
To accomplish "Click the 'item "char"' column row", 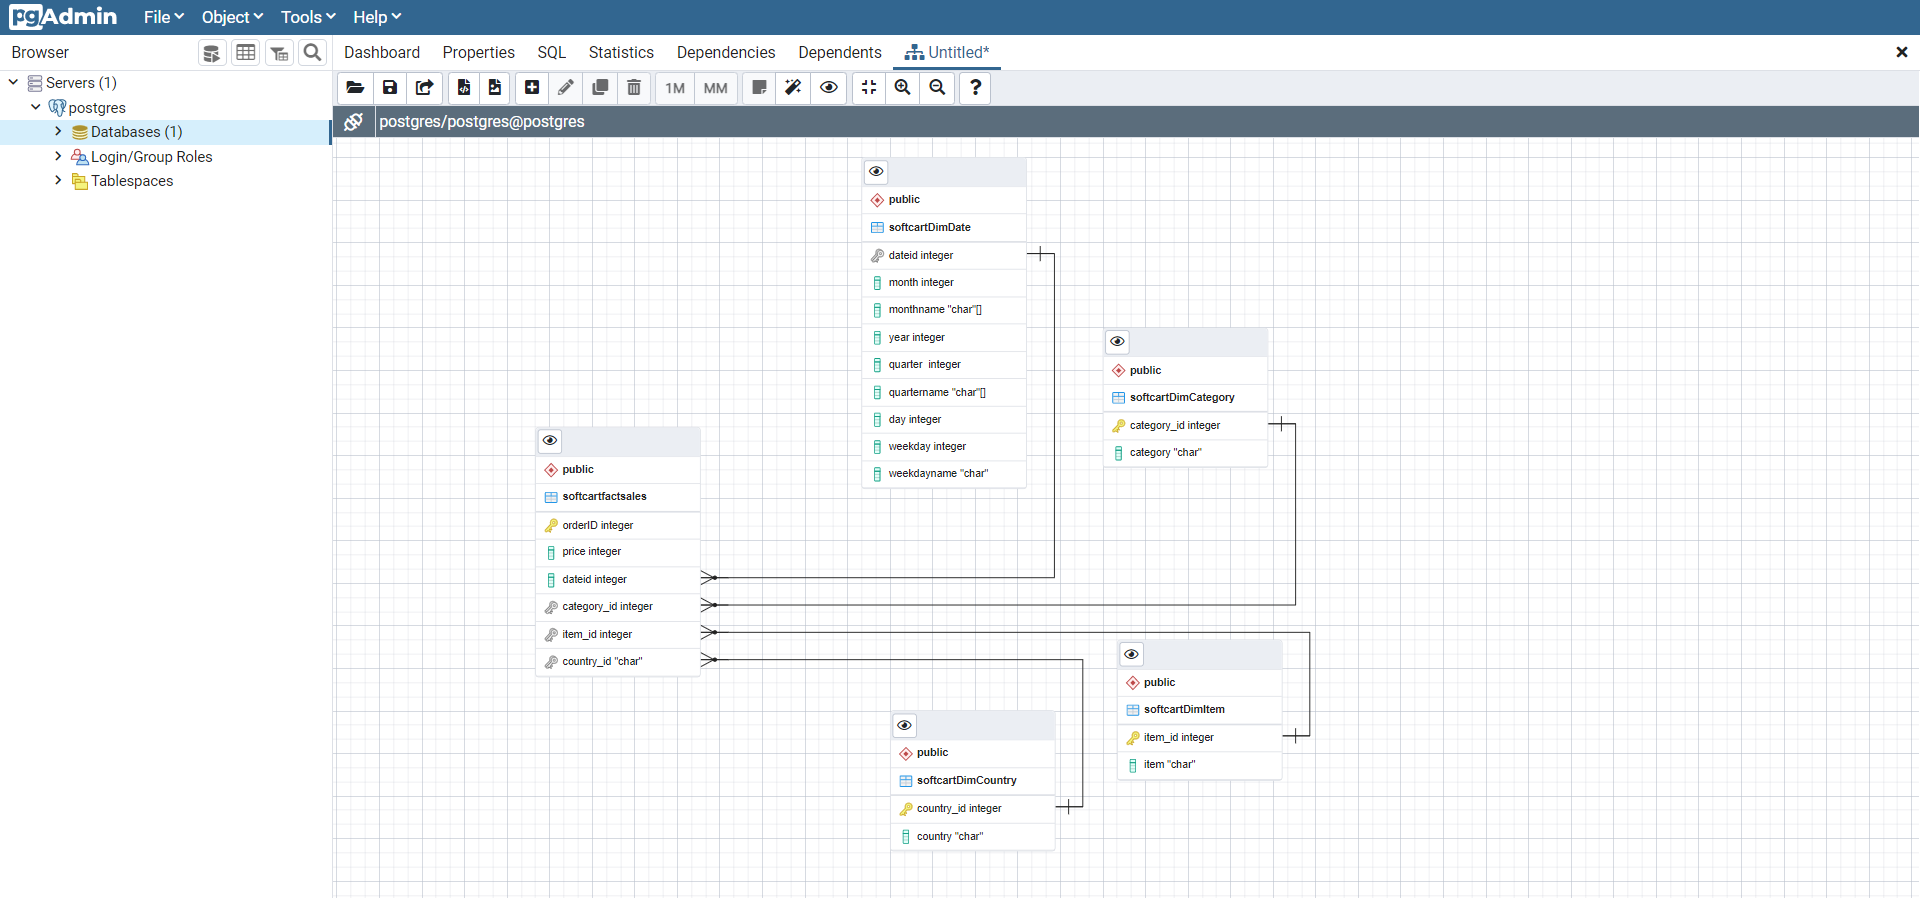I will 1200,765.
